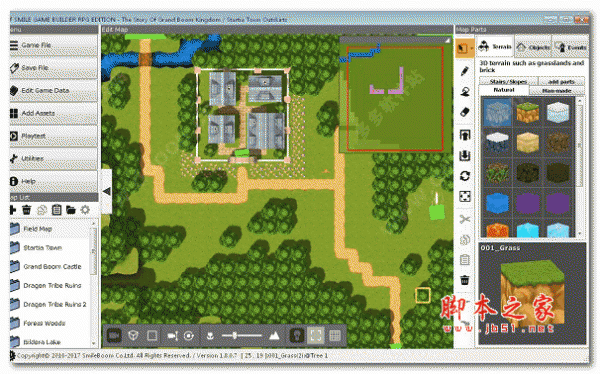Click the scissors cut icon

(465, 219)
